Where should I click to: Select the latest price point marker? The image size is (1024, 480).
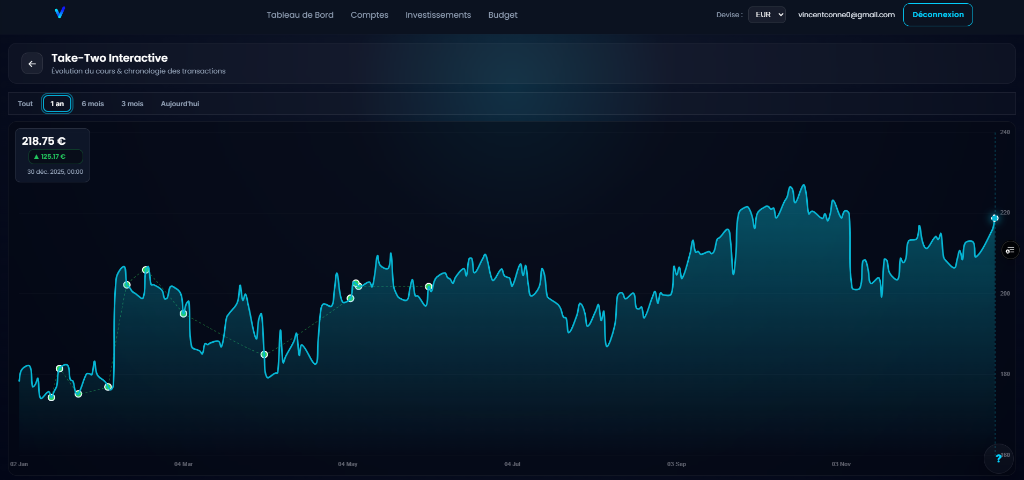(x=995, y=218)
